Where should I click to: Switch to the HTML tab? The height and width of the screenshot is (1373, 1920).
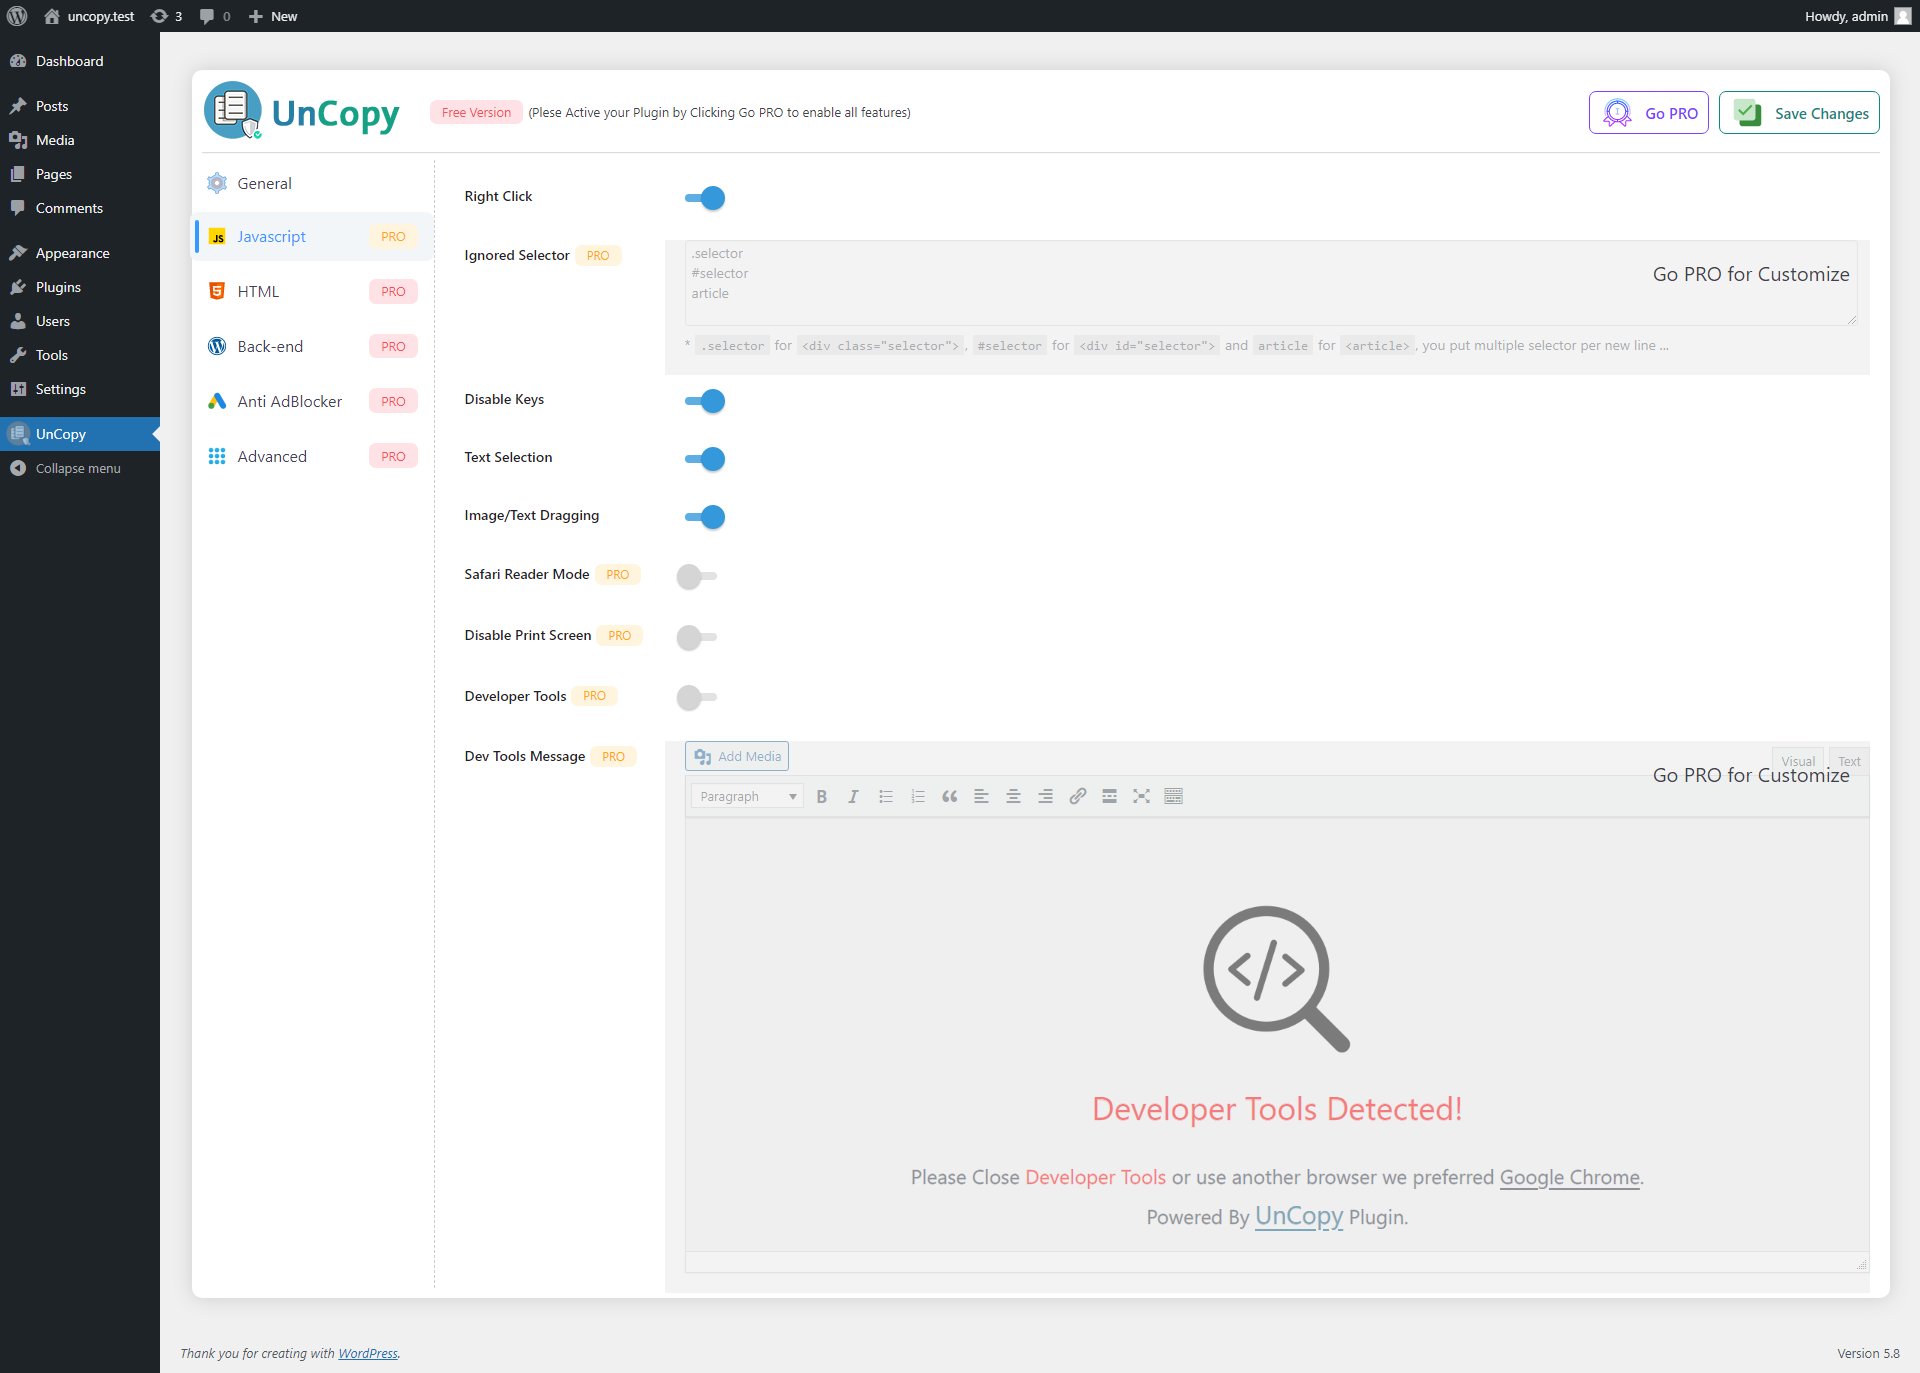click(313, 291)
